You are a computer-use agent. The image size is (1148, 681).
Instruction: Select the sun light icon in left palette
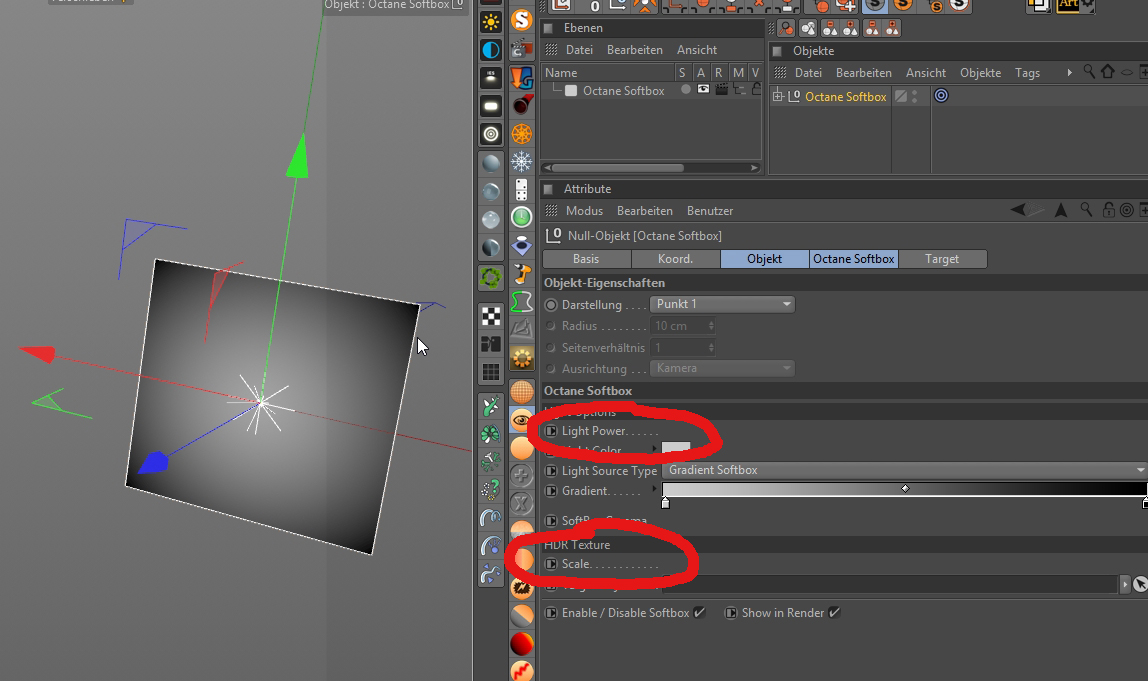click(x=491, y=22)
